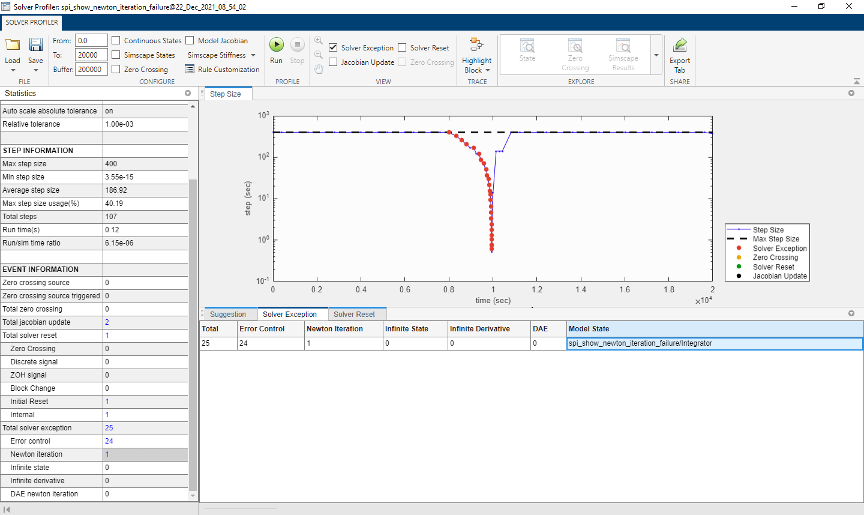Click the Export Tab icon
The height and width of the screenshot is (515, 864).
(680, 46)
